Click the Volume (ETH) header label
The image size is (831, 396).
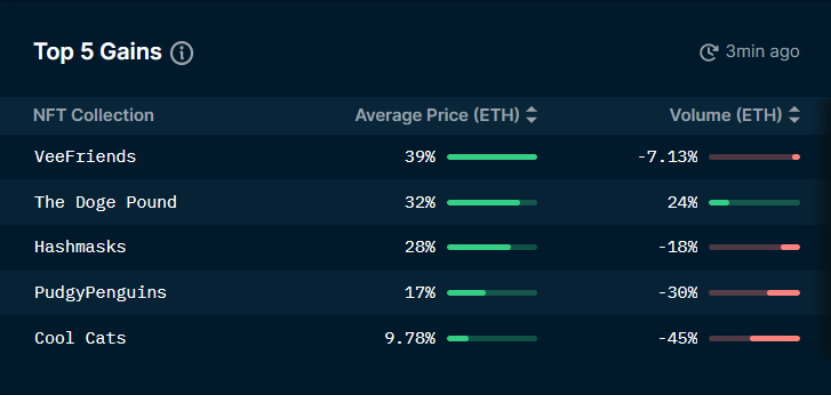(x=726, y=116)
